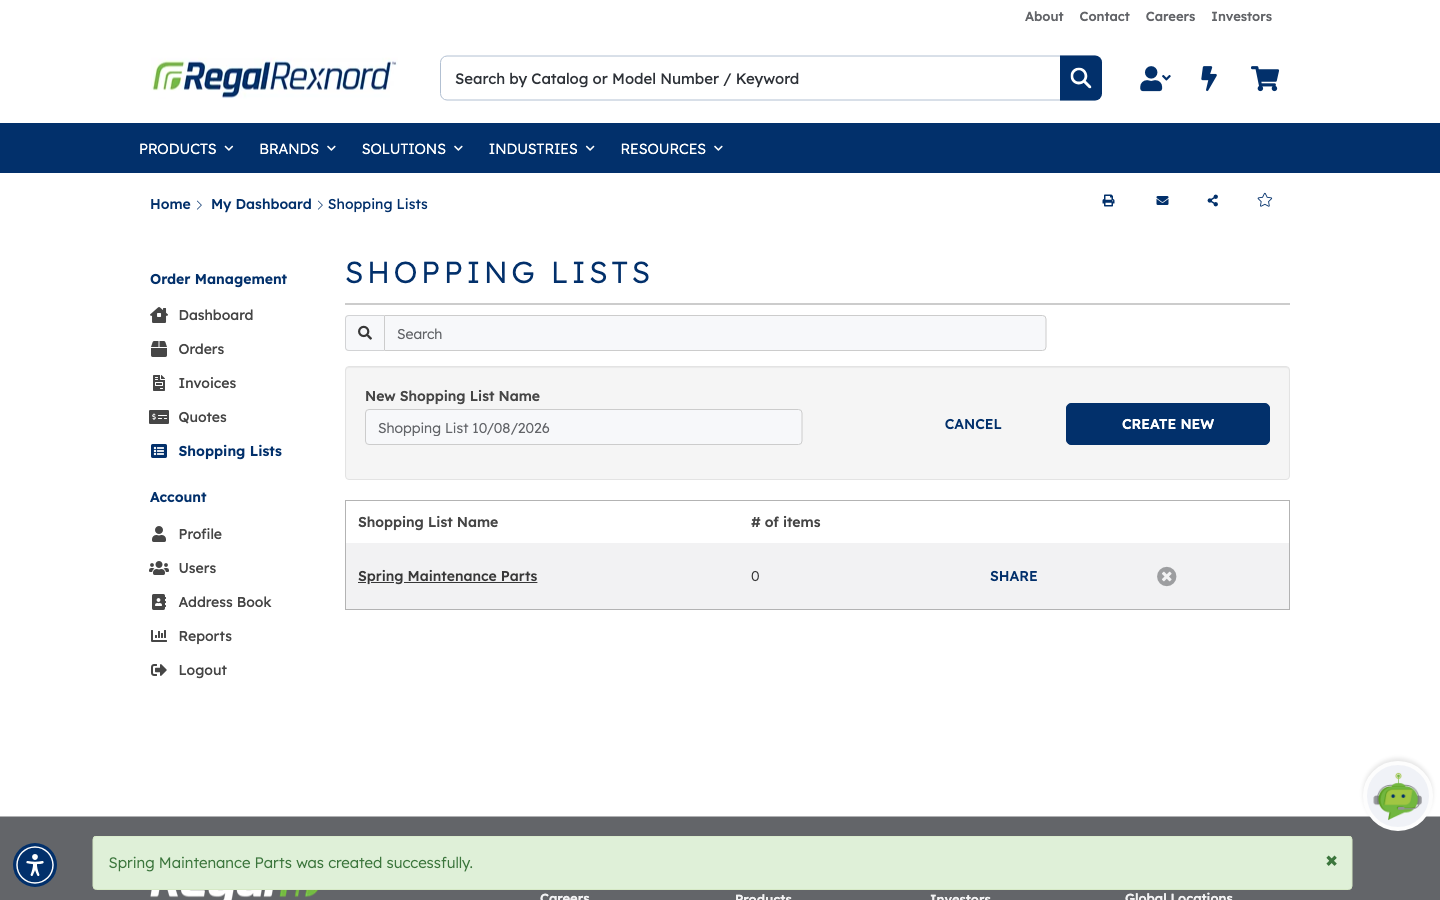
Task: Click the shopping lists Search field
Action: coord(715,333)
